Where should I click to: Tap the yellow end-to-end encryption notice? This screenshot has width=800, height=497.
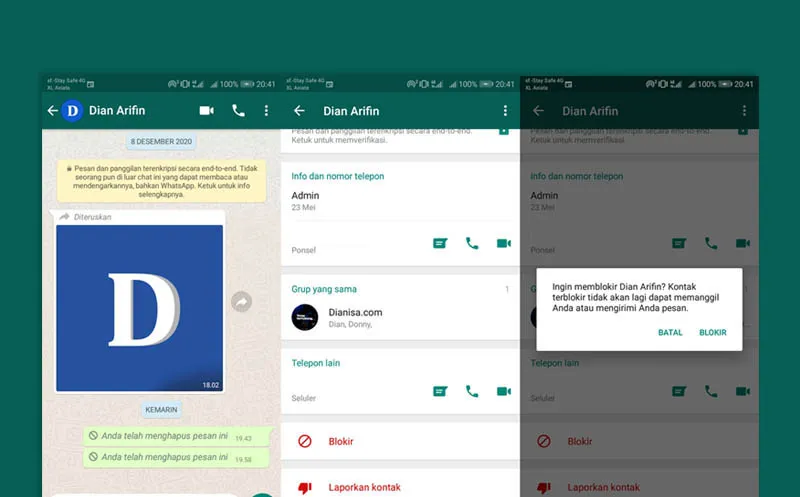click(x=160, y=182)
